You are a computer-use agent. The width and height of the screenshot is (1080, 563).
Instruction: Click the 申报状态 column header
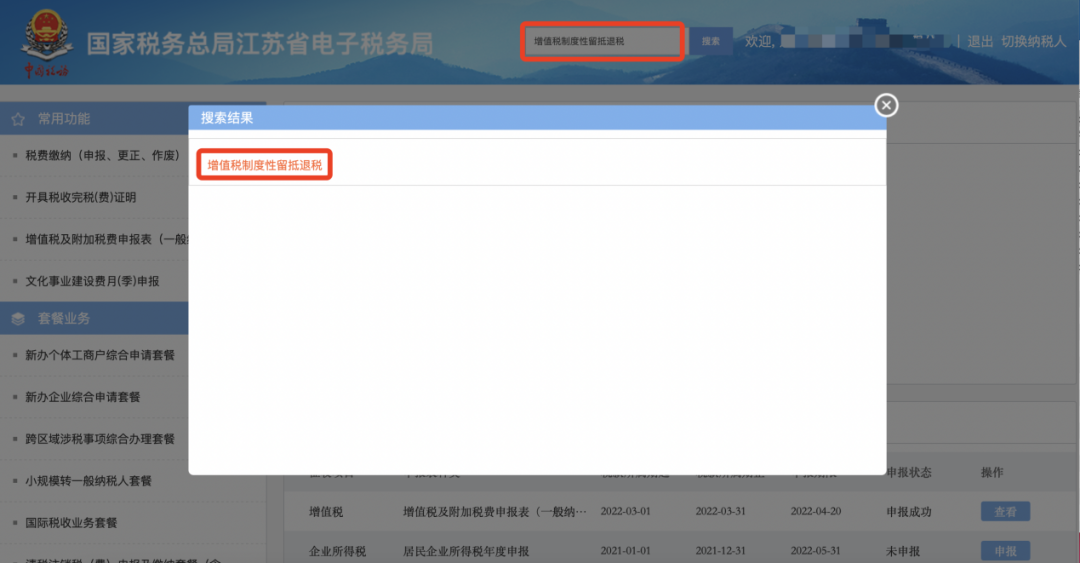pos(909,473)
